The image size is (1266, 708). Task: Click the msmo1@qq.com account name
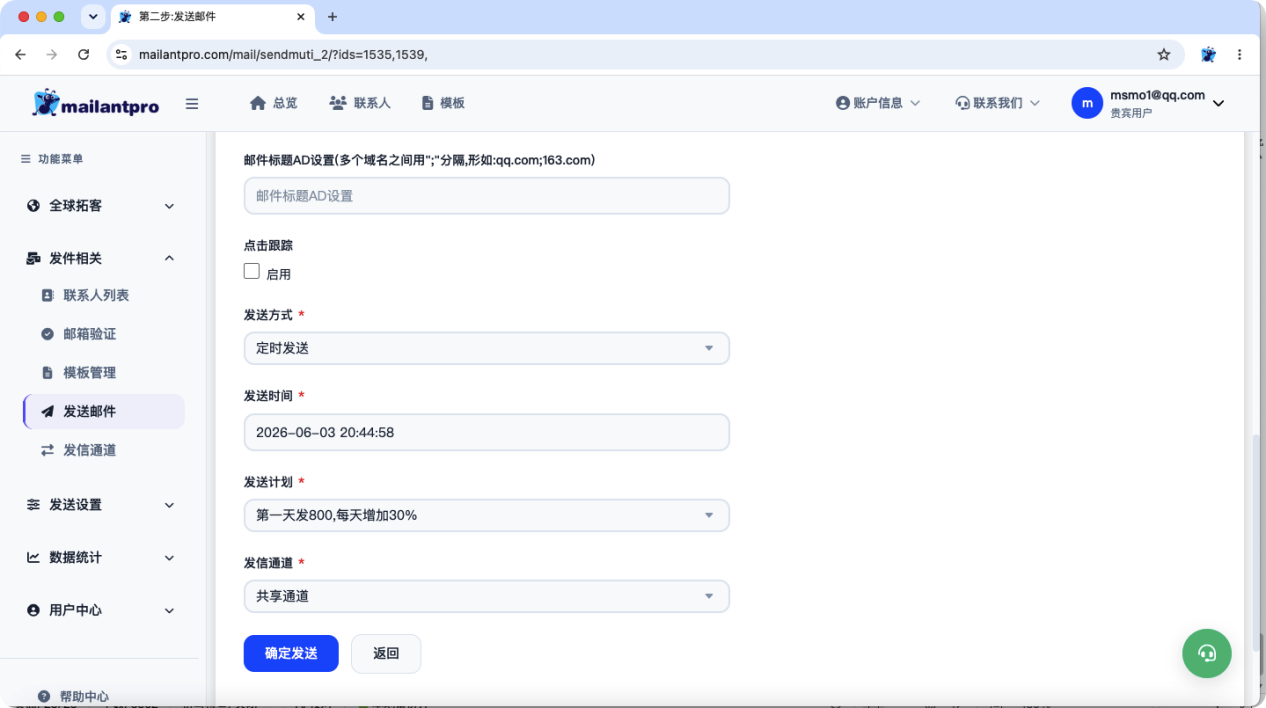tap(1157, 95)
